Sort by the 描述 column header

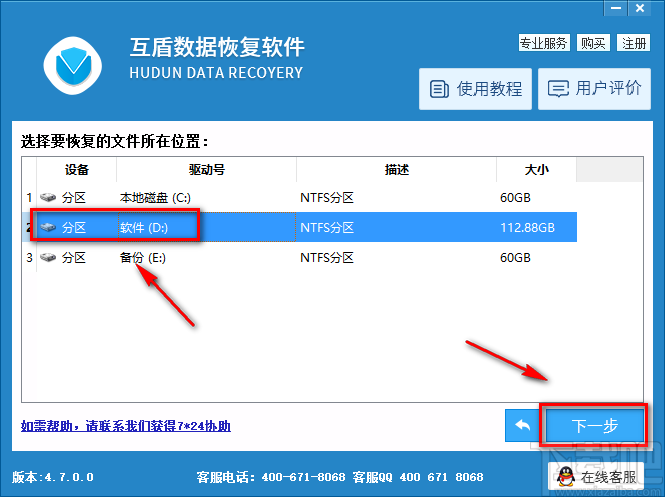click(x=397, y=170)
